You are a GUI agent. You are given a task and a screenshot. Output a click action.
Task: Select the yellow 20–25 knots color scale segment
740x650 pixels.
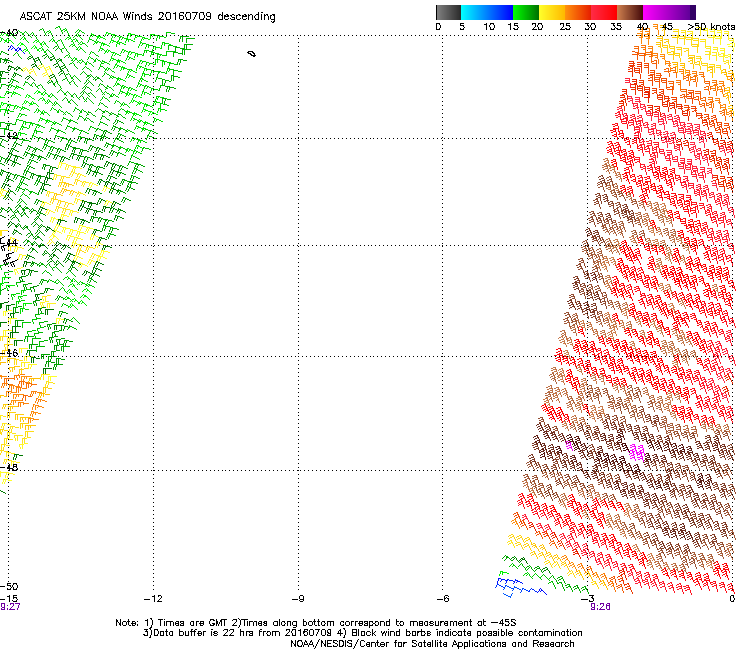[552, 12]
